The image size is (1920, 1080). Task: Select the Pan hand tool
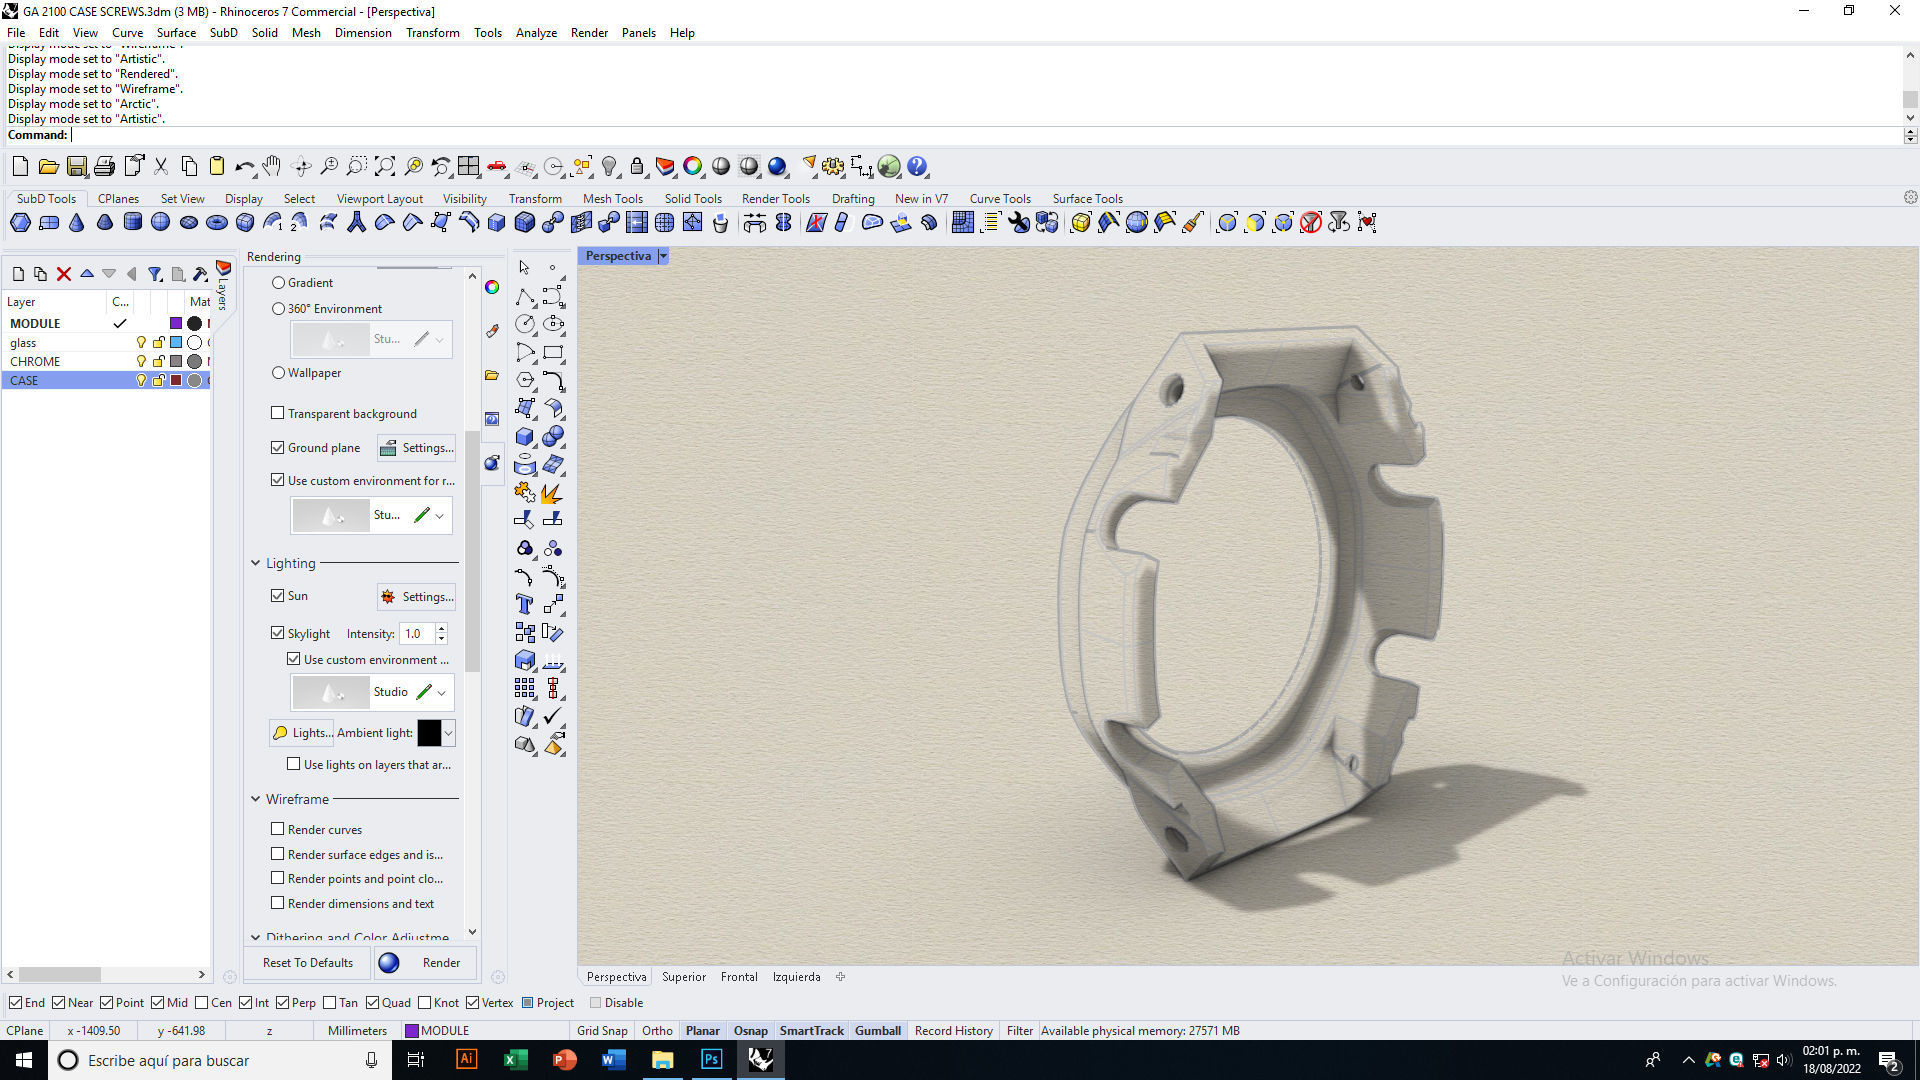272,167
